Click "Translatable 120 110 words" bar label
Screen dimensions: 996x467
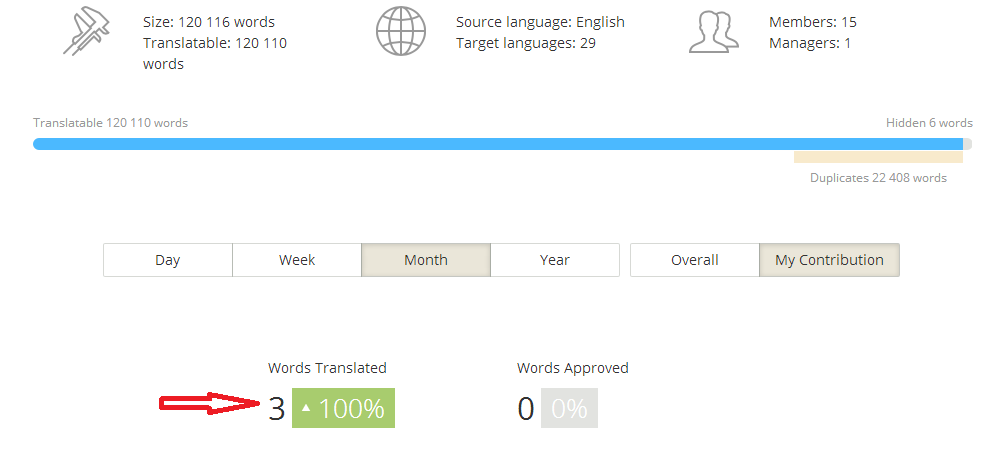point(111,123)
